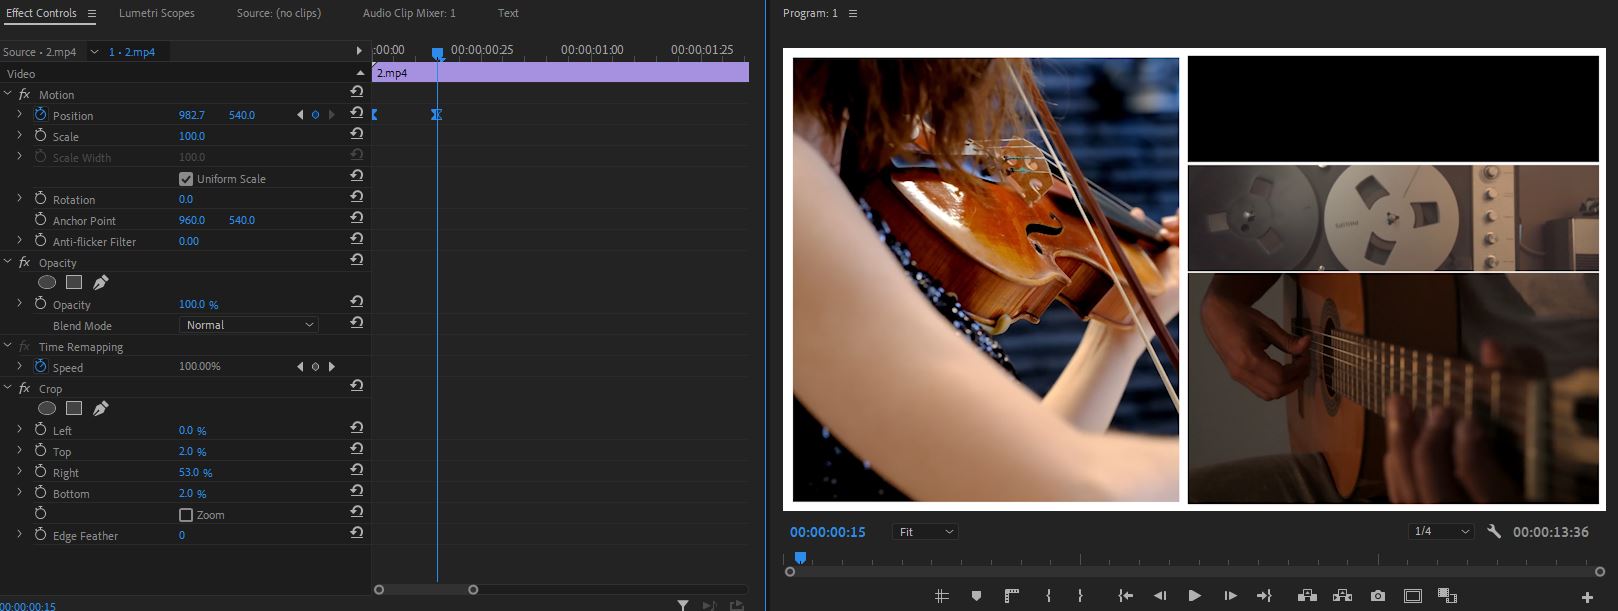Click the Comparison View button
Image resolution: width=1618 pixels, height=611 pixels.
[x=1447, y=596]
